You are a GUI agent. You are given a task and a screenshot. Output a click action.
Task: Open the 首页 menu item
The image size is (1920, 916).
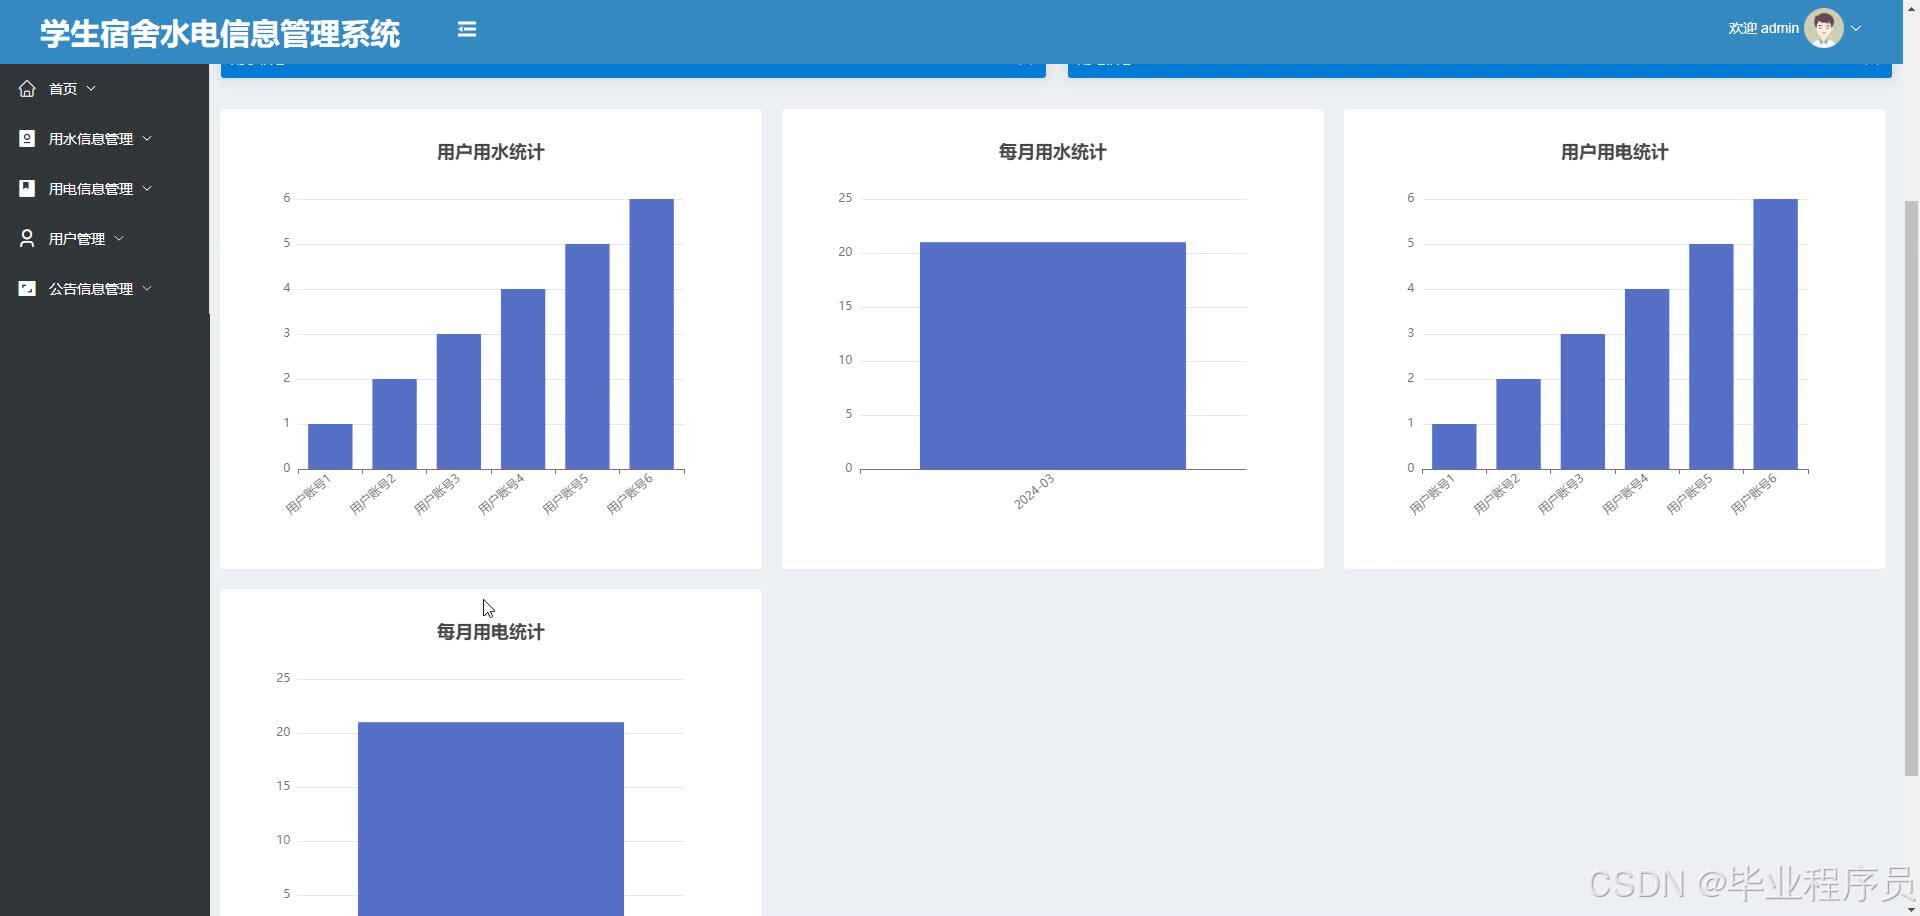tap(104, 89)
